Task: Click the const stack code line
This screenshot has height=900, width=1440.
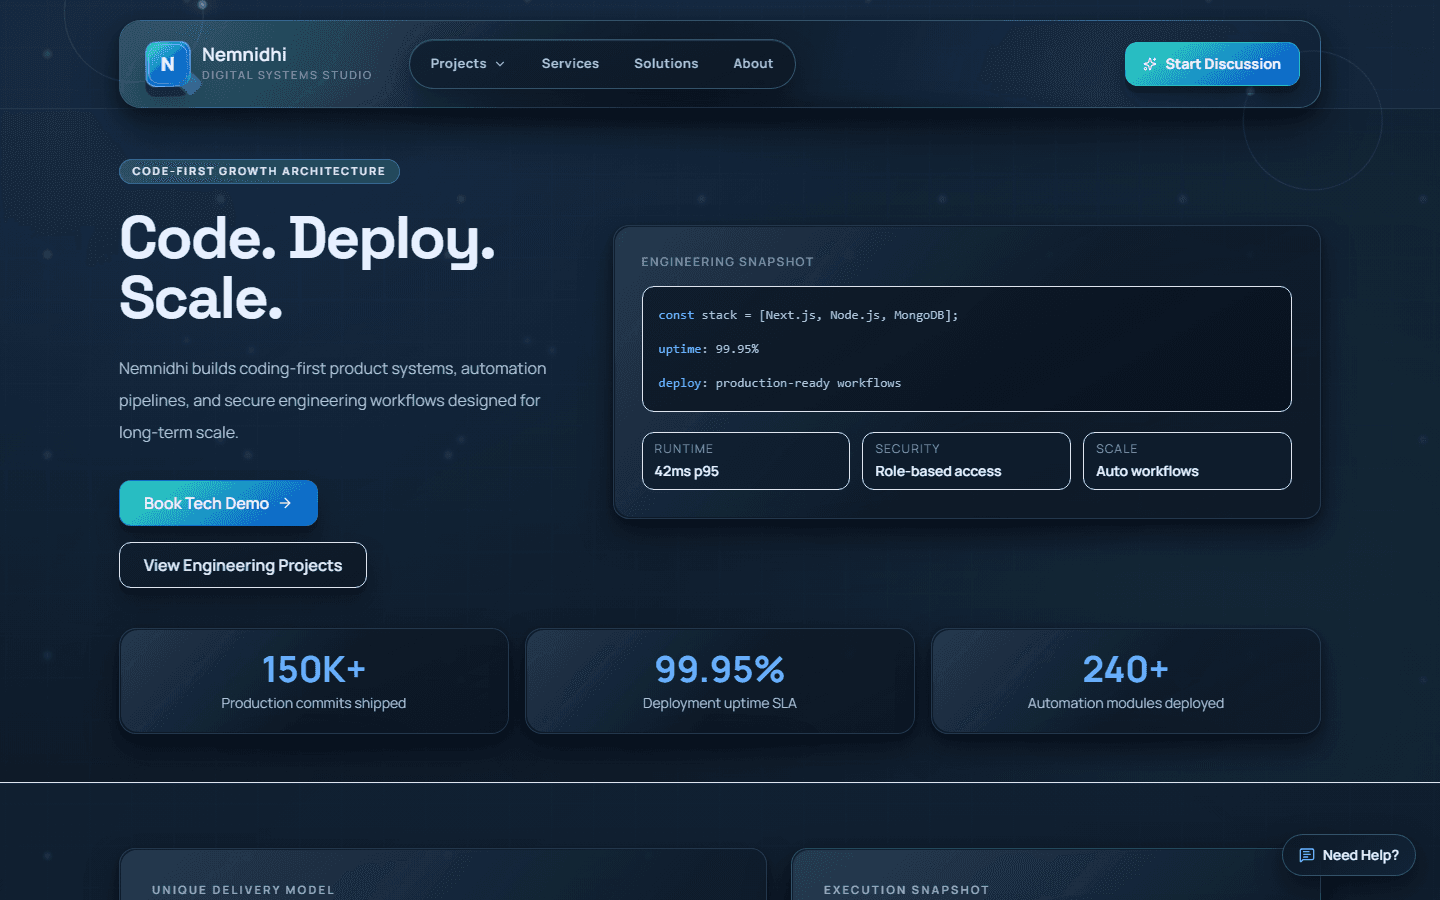Action: tap(808, 315)
